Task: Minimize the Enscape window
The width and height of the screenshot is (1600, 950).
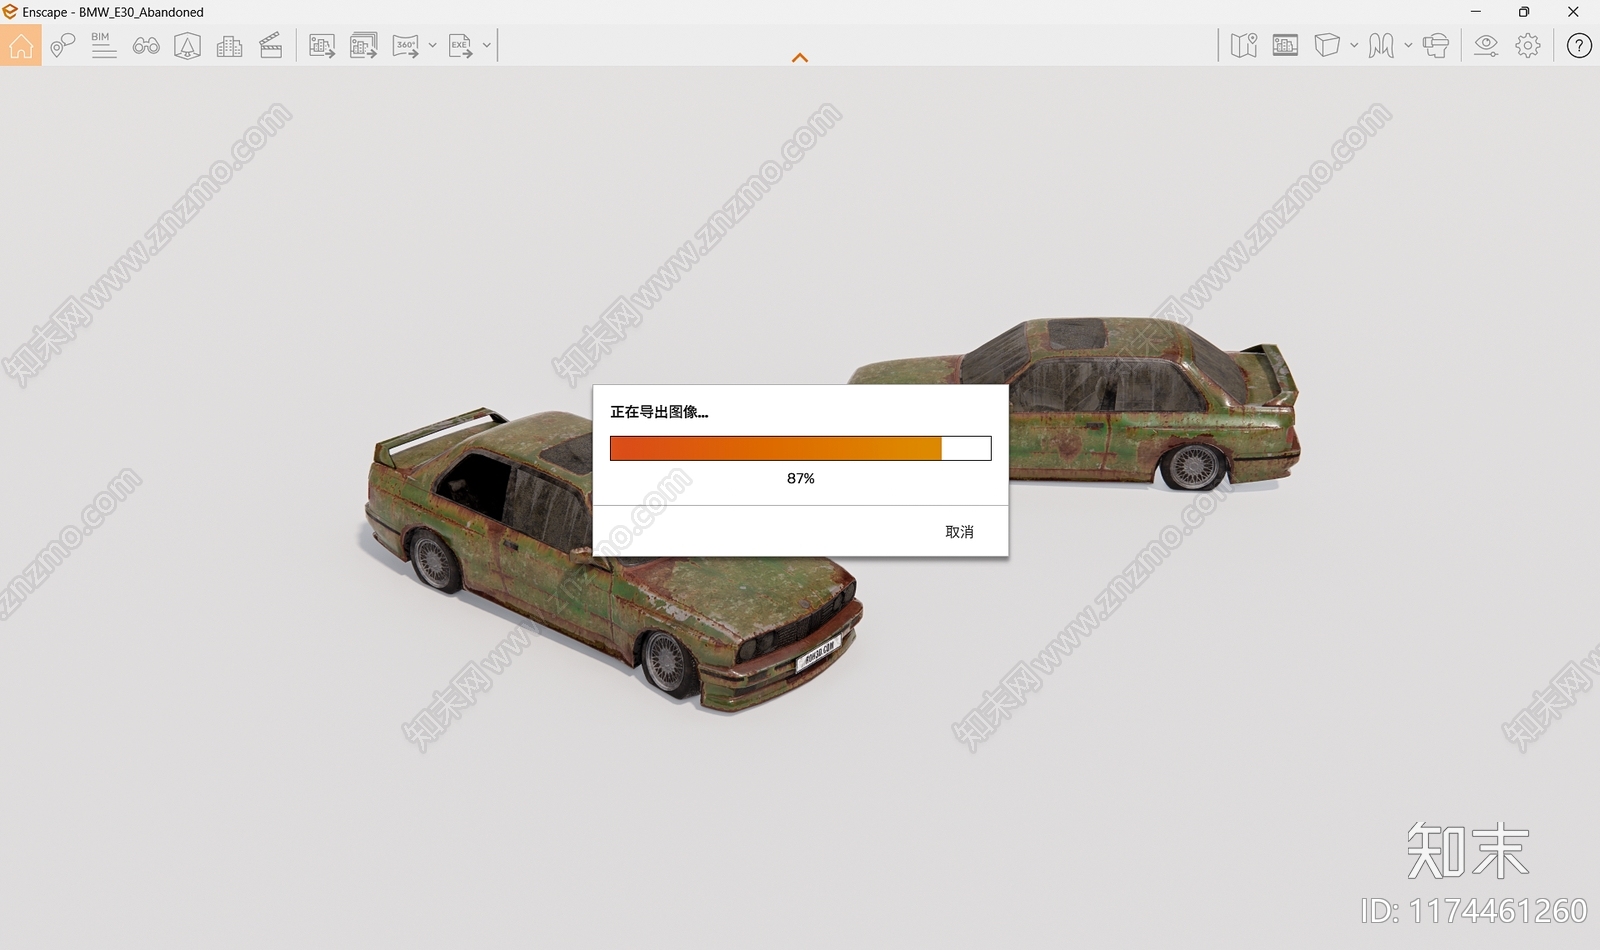Action: pos(1476,12)
